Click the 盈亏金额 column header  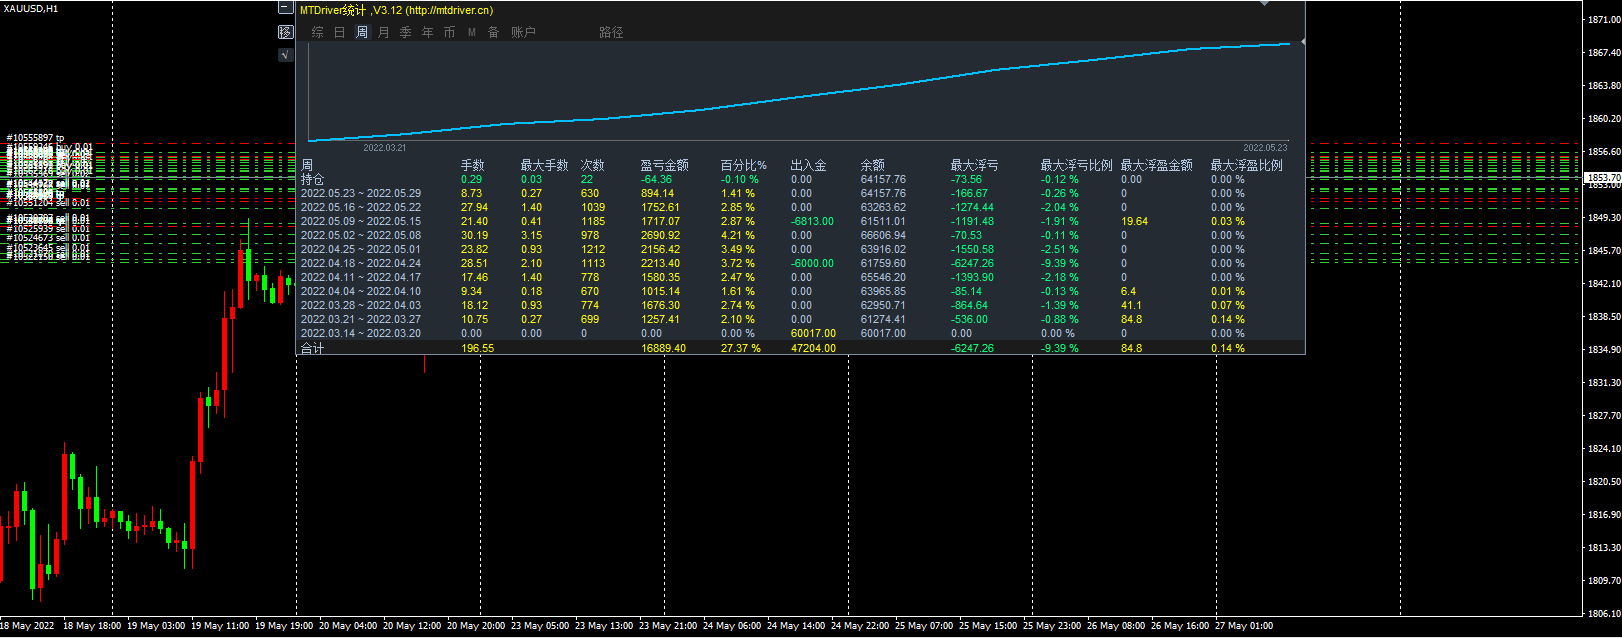click(x=664, y=165)
